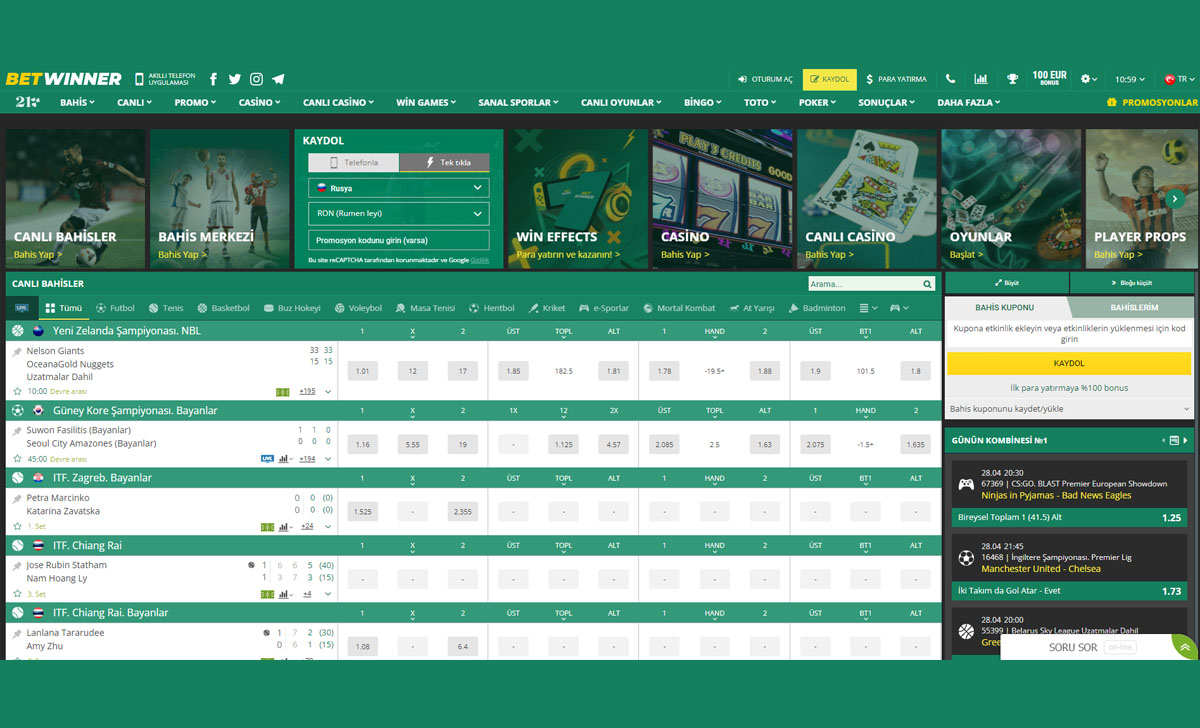Click the trophy icon in header
The height and width of the screenshot is (728, 1200).
[1012, 79]
